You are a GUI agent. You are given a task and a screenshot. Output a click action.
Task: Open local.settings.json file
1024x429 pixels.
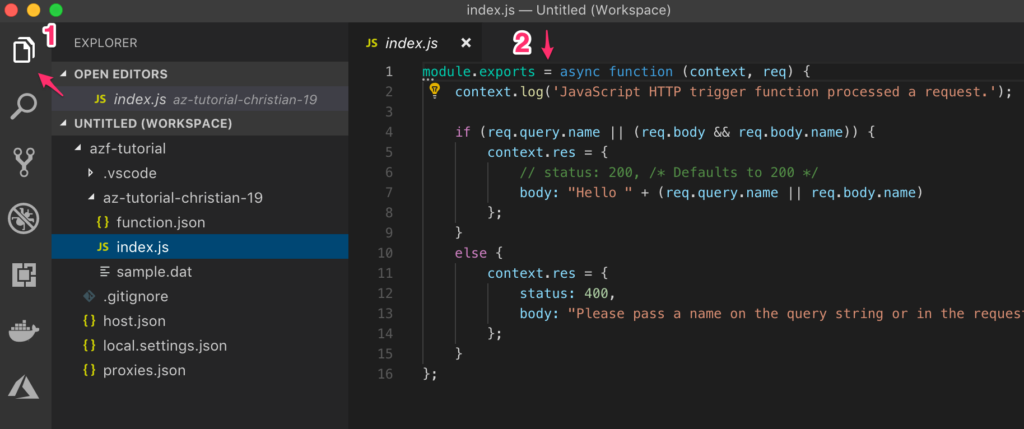point(164,346)
